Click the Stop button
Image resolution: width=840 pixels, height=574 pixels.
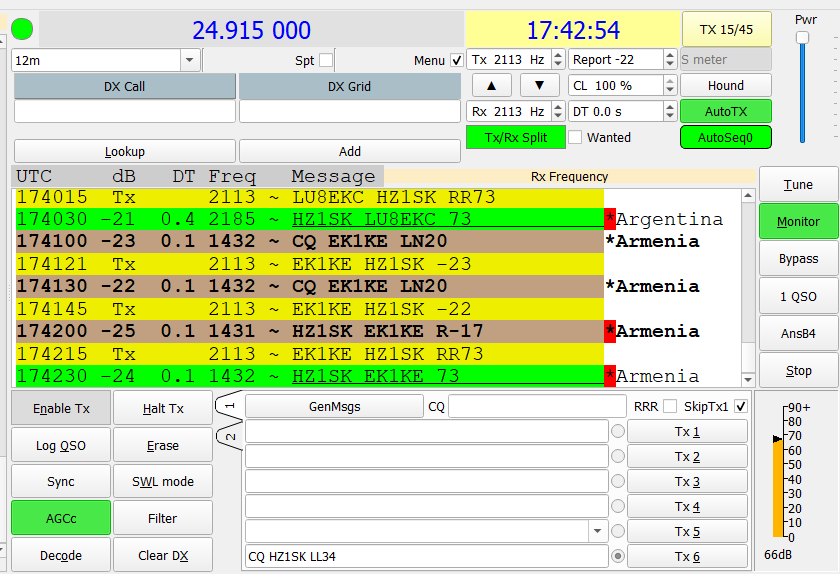coord(798,370)
